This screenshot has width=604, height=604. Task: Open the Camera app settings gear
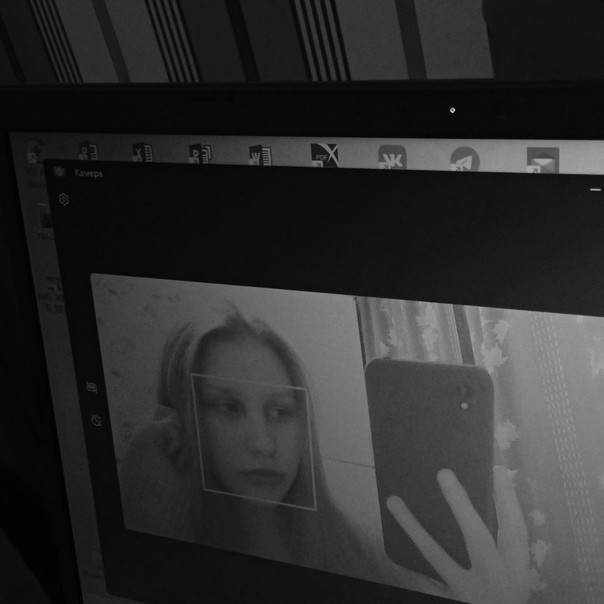click(64, 199)
